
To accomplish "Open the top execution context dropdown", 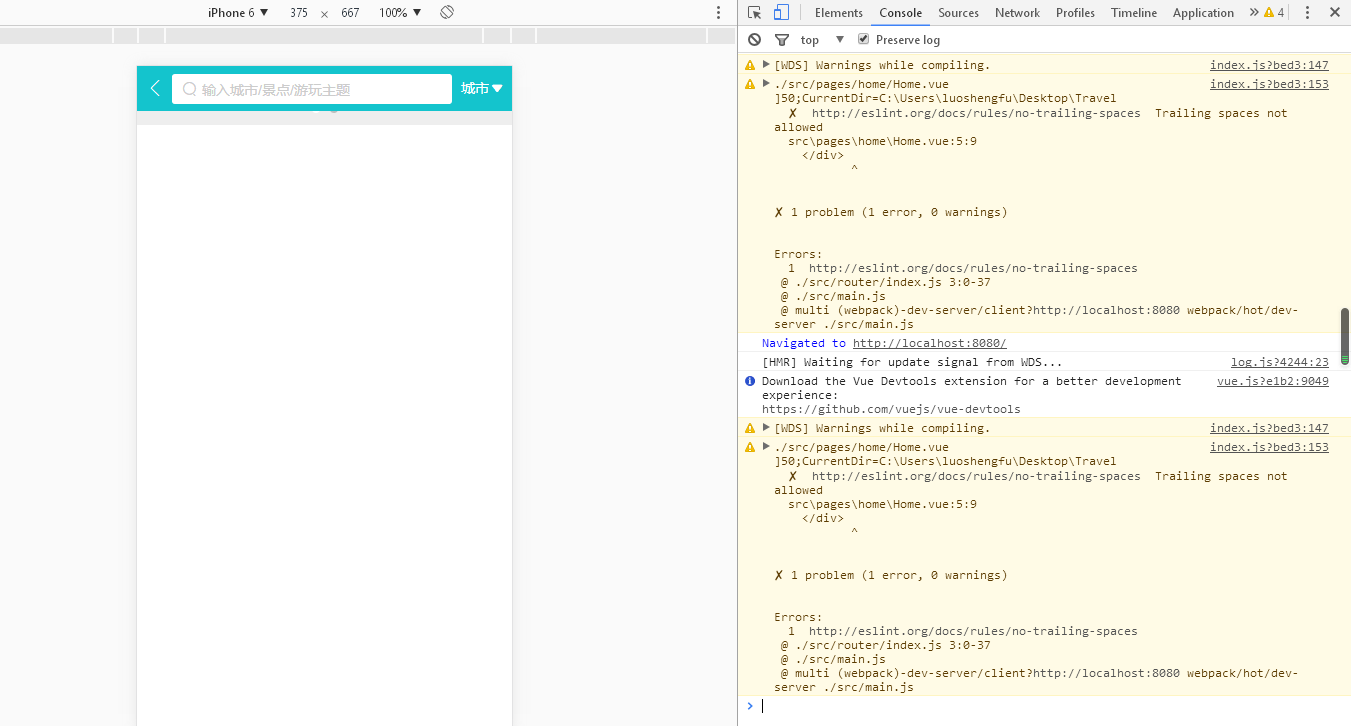I will point(822,40).
